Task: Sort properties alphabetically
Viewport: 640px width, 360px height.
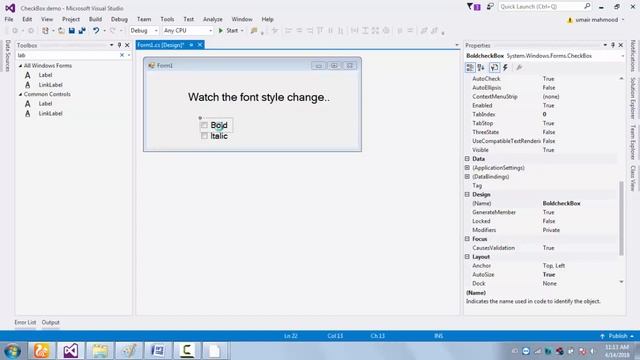Action: [481, 67]
